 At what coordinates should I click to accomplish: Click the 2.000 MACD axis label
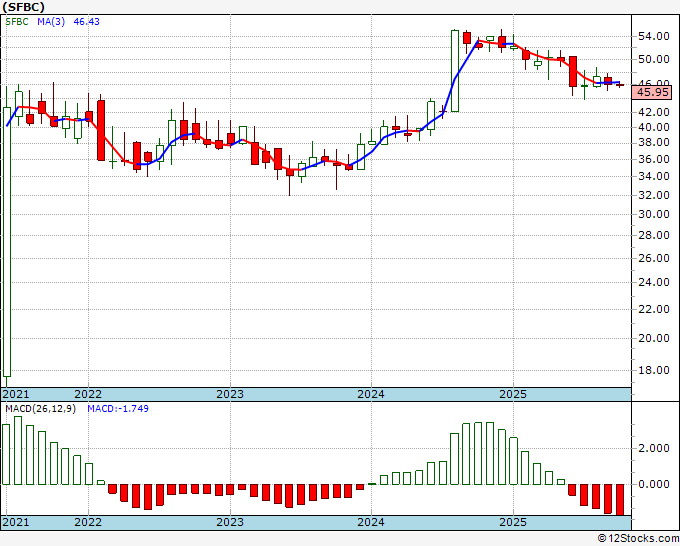(x=653, y=448)
